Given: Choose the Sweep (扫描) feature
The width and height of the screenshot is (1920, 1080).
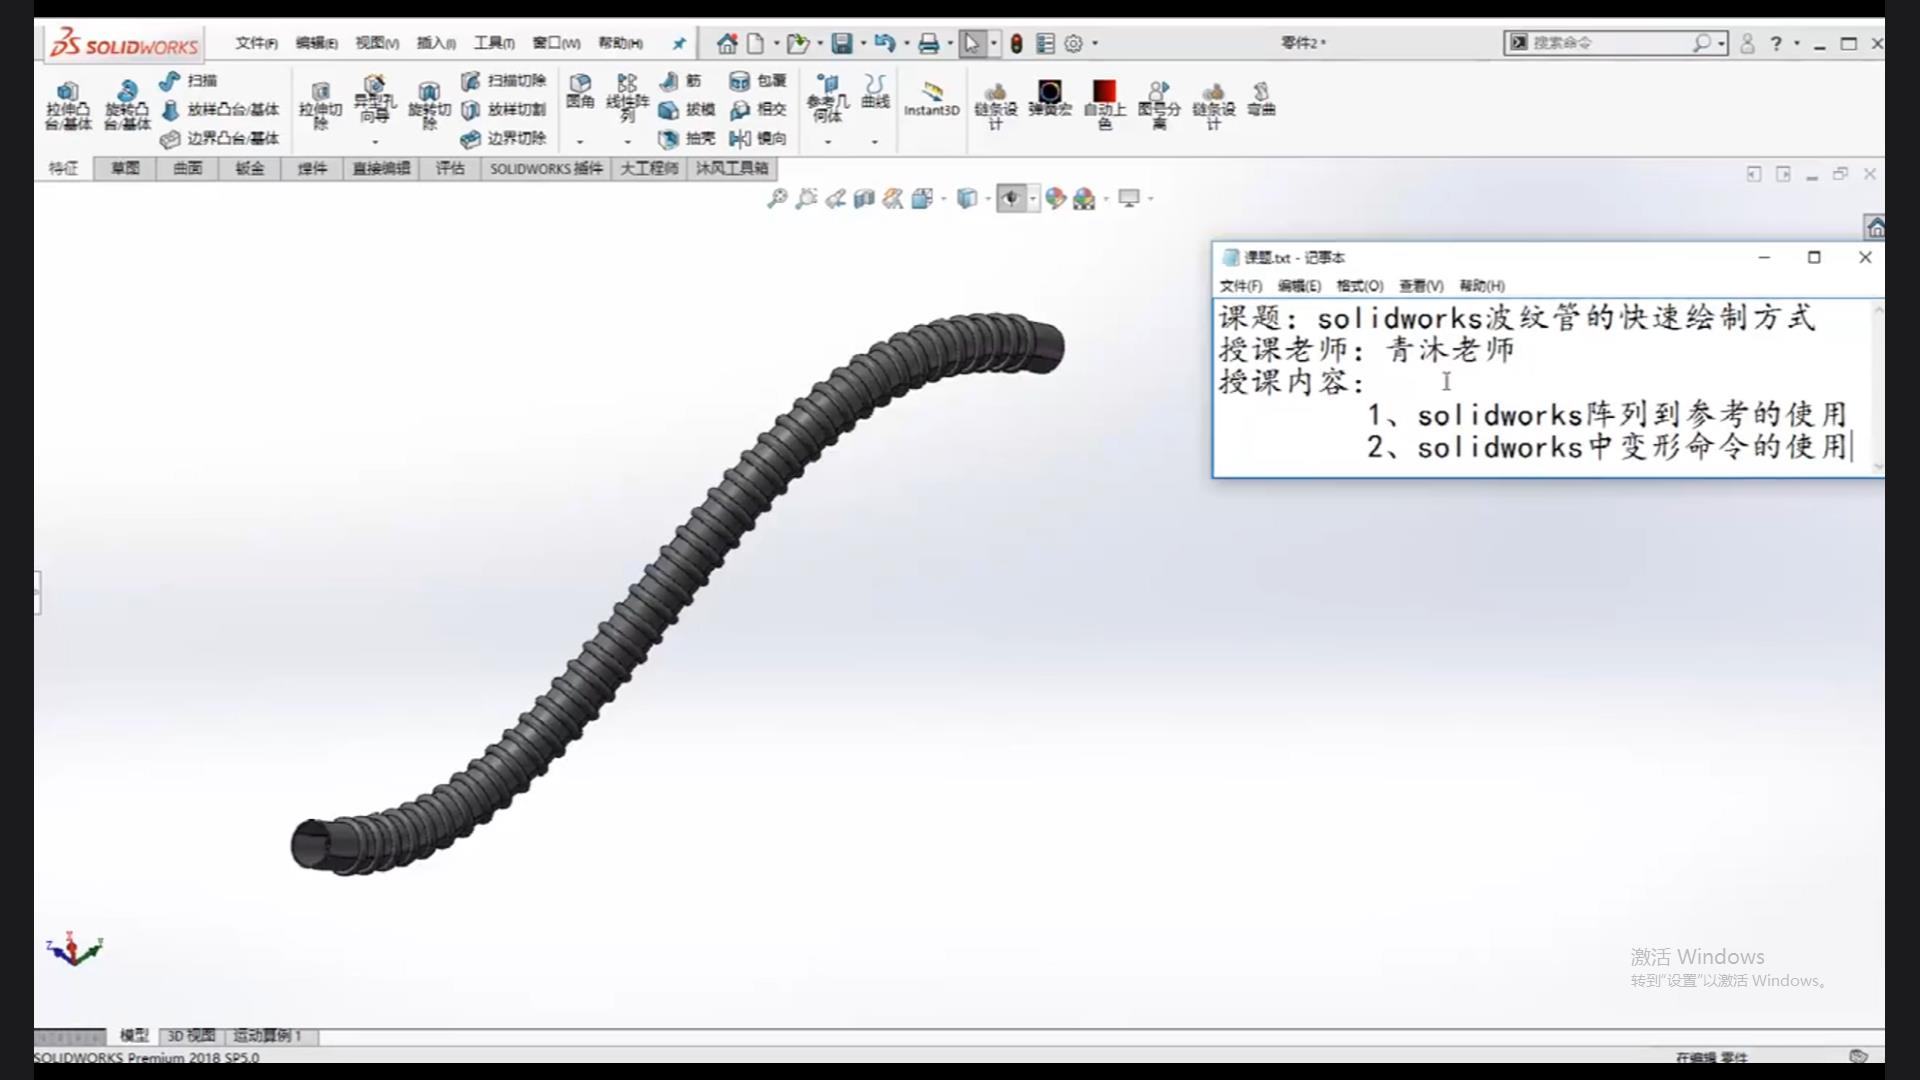Looking at the screenshot, I should tap(188, 80).
